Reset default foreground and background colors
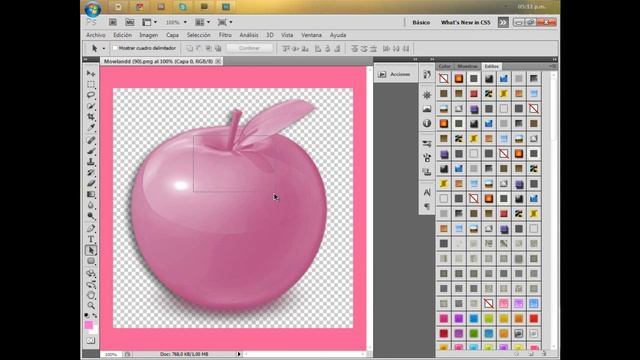Image resolution: width=640 pixels, height=360 pixels. coord(87,316)
